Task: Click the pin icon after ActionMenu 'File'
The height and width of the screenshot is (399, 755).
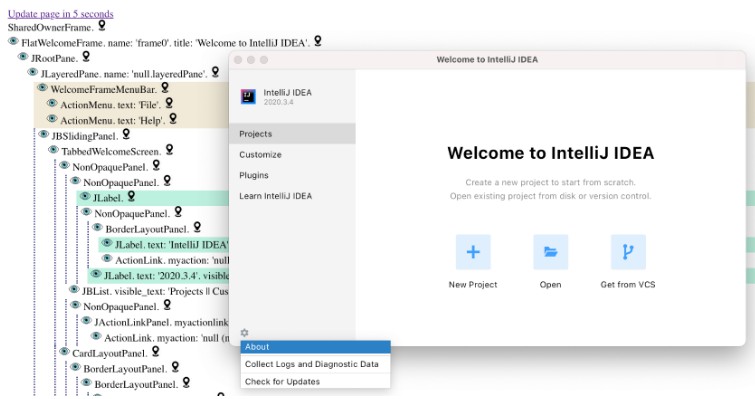Action: [169, 103]
